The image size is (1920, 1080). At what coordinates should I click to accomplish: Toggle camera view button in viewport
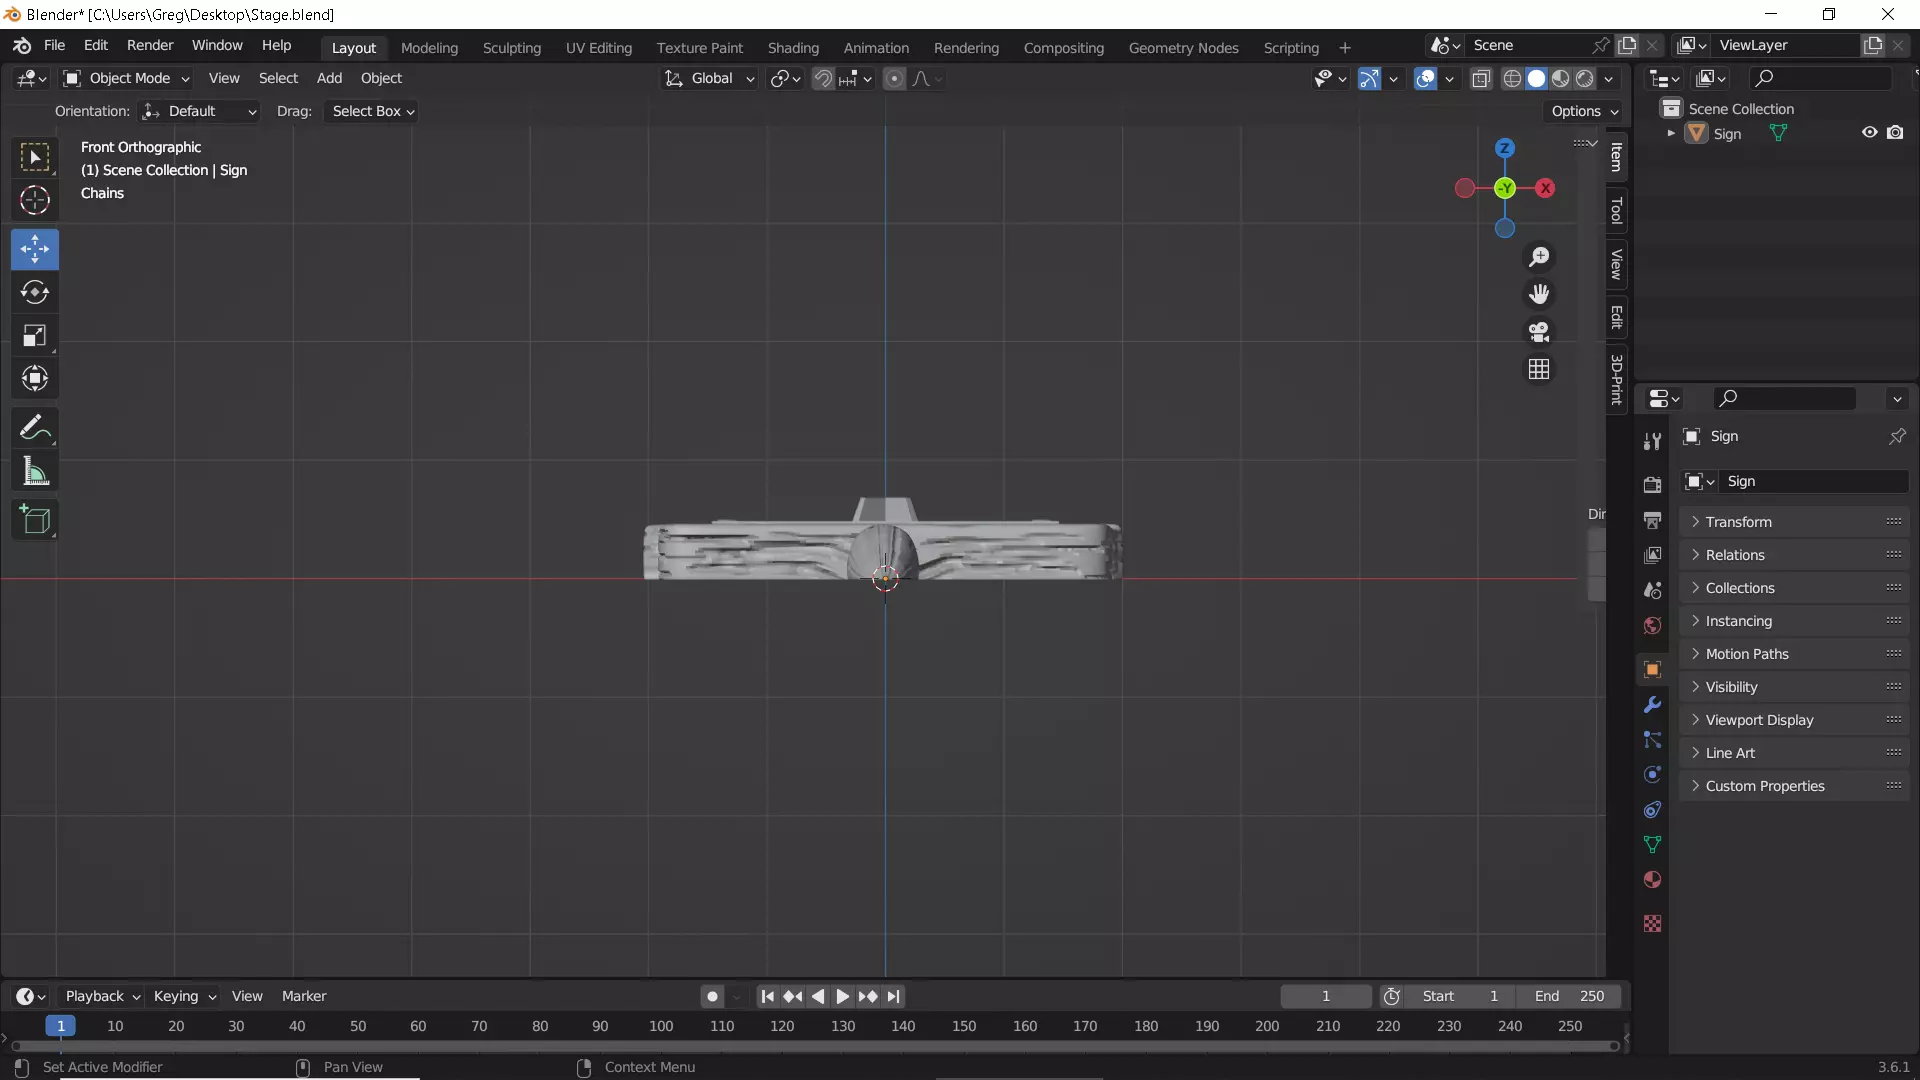(x=1539, y=332)
